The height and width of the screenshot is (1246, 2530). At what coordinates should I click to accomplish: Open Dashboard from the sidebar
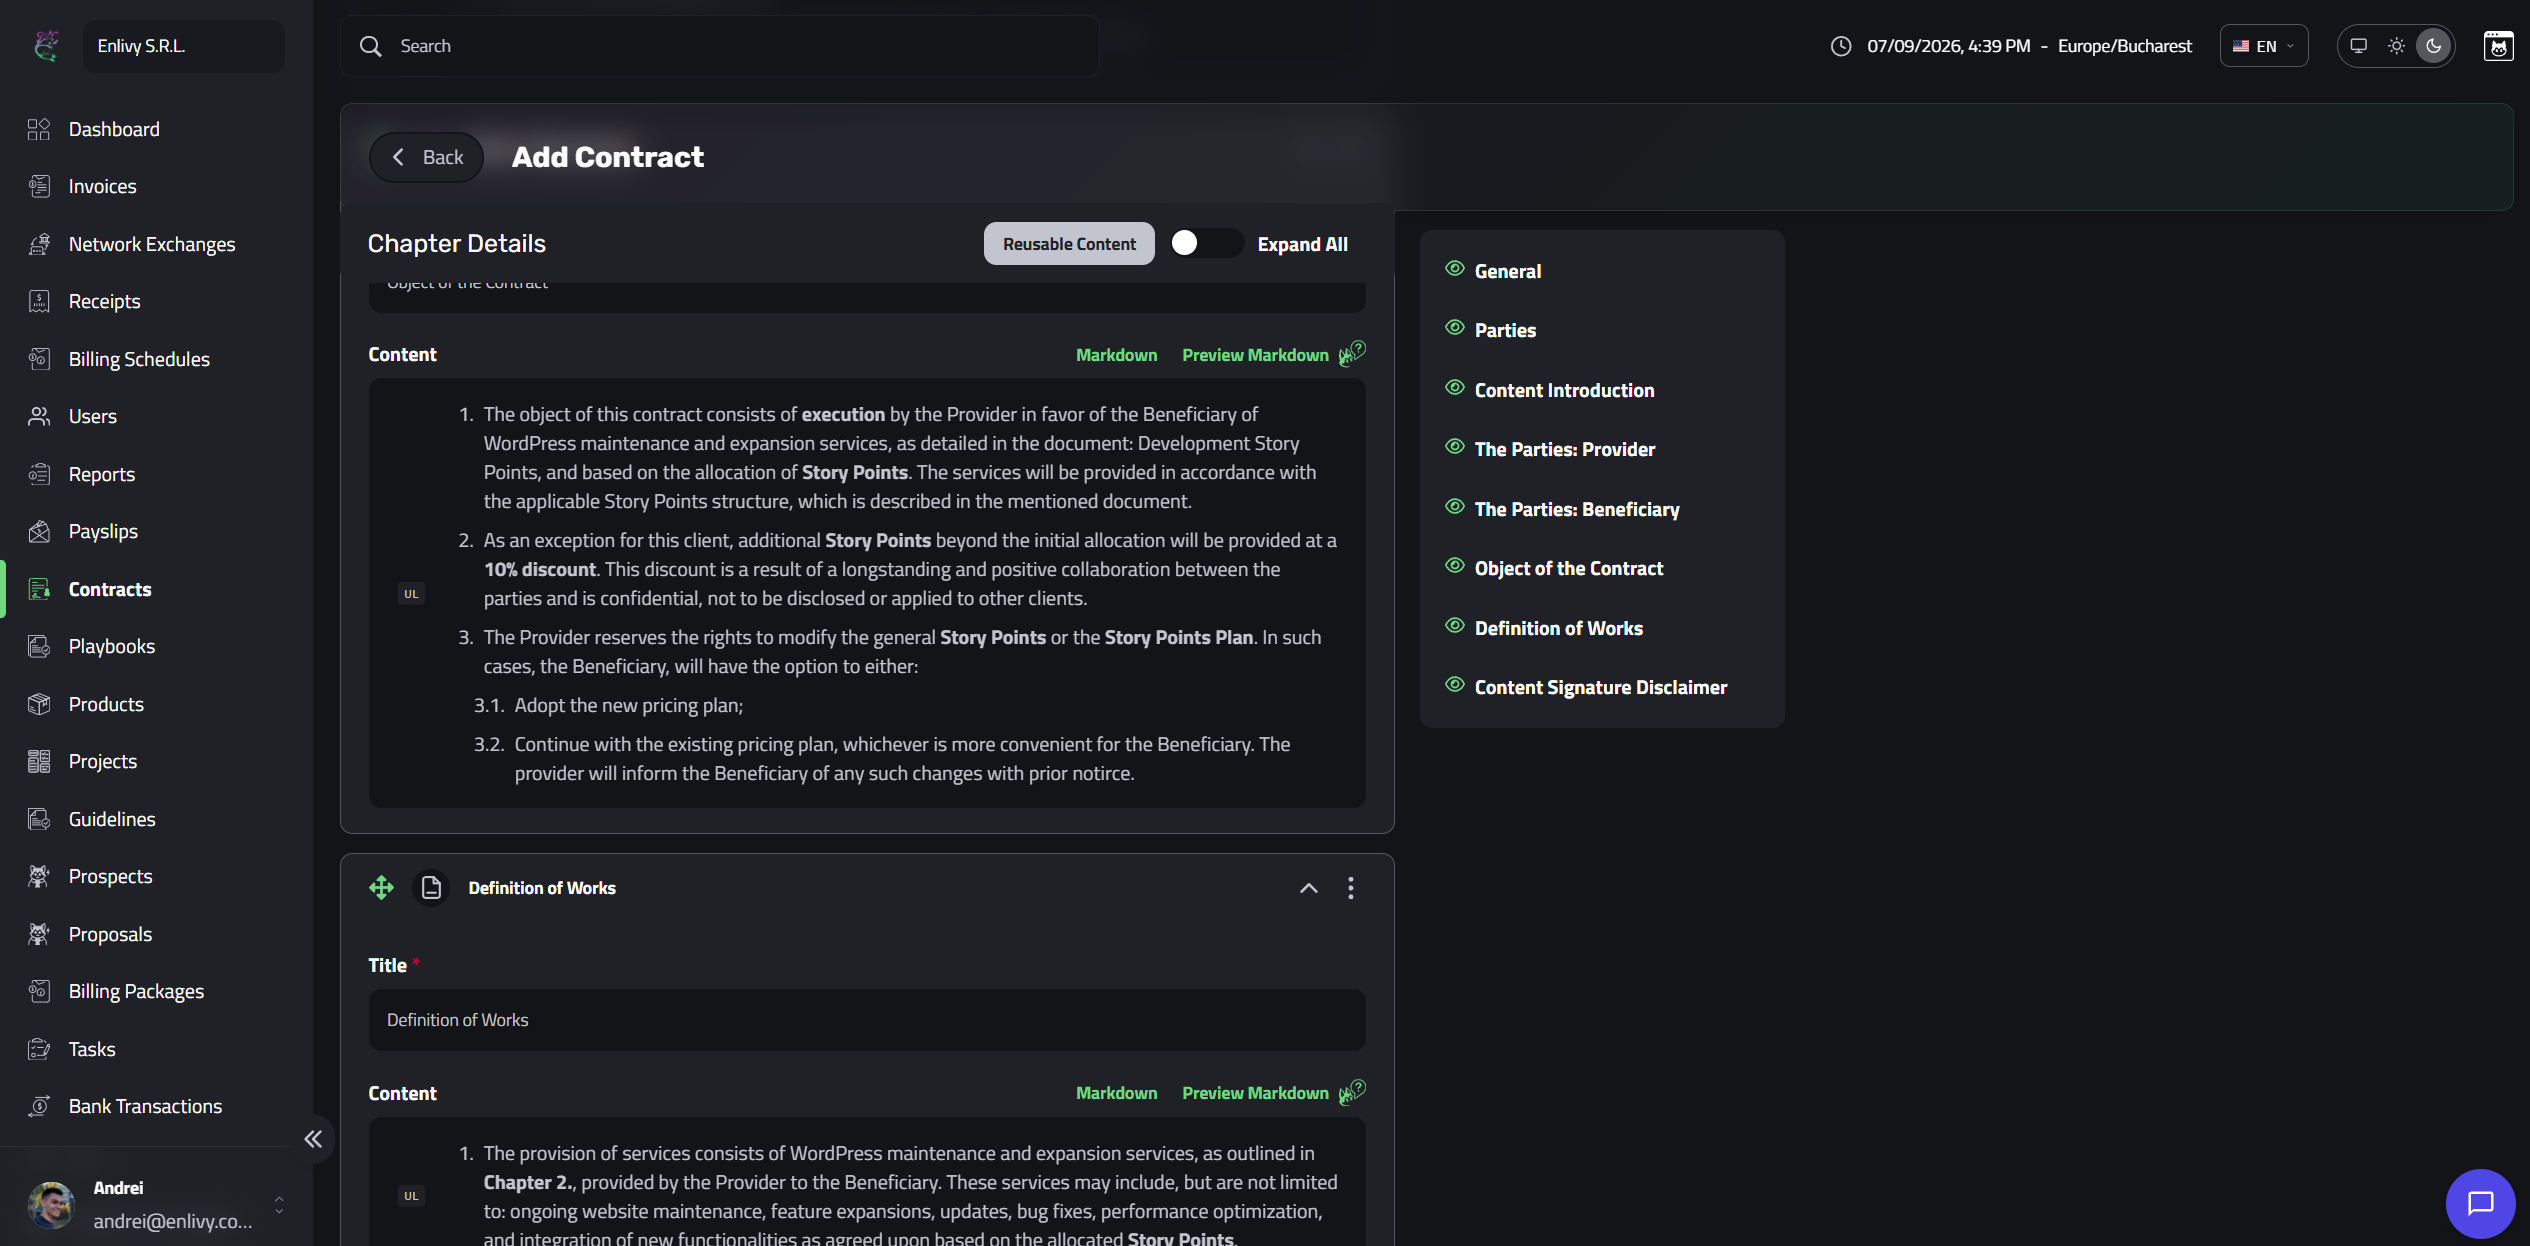coord(114,129)
